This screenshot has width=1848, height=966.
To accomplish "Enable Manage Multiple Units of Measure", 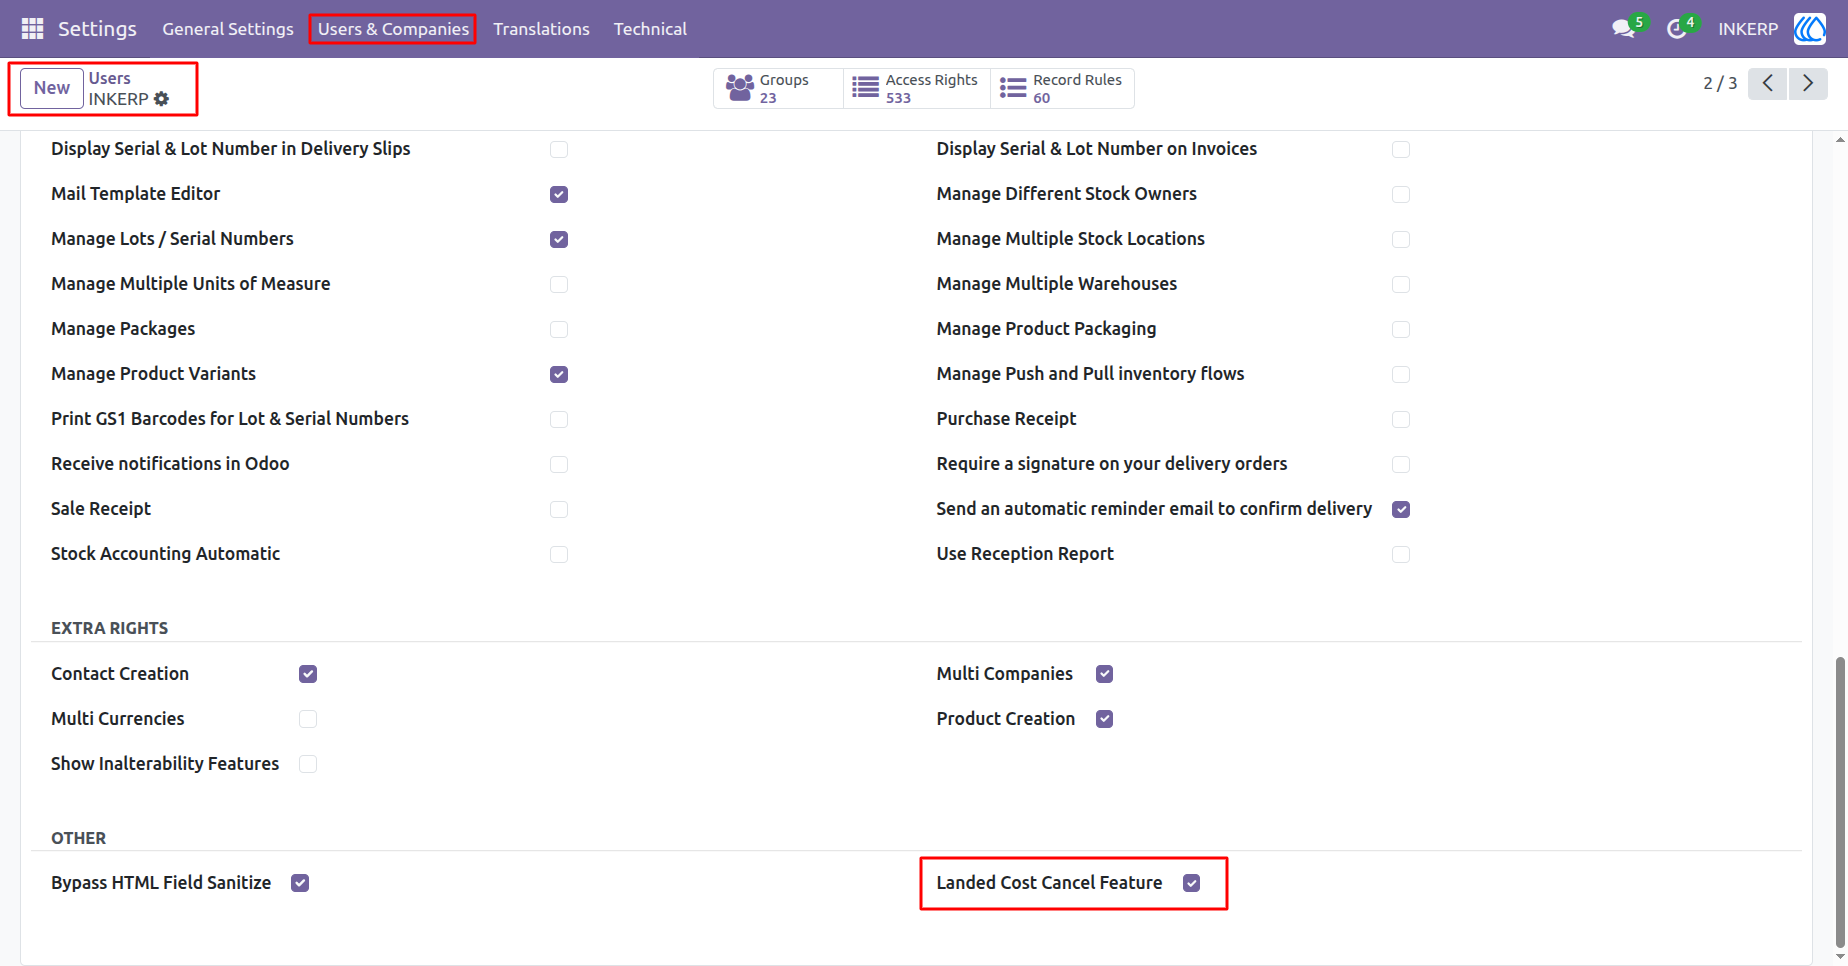I will [559, 284].
